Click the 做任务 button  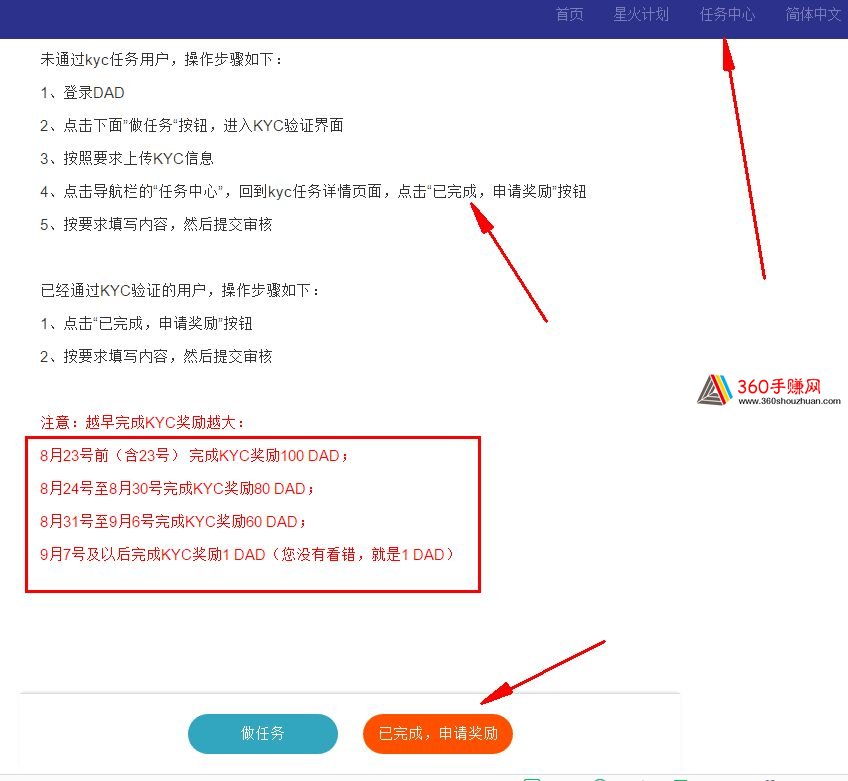(x=263, y=733)
